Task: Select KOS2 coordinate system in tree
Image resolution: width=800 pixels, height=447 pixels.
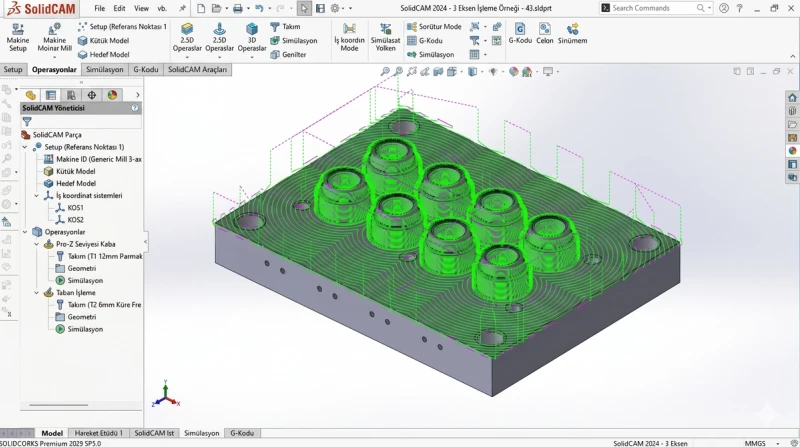Action: tap(69, 220)
